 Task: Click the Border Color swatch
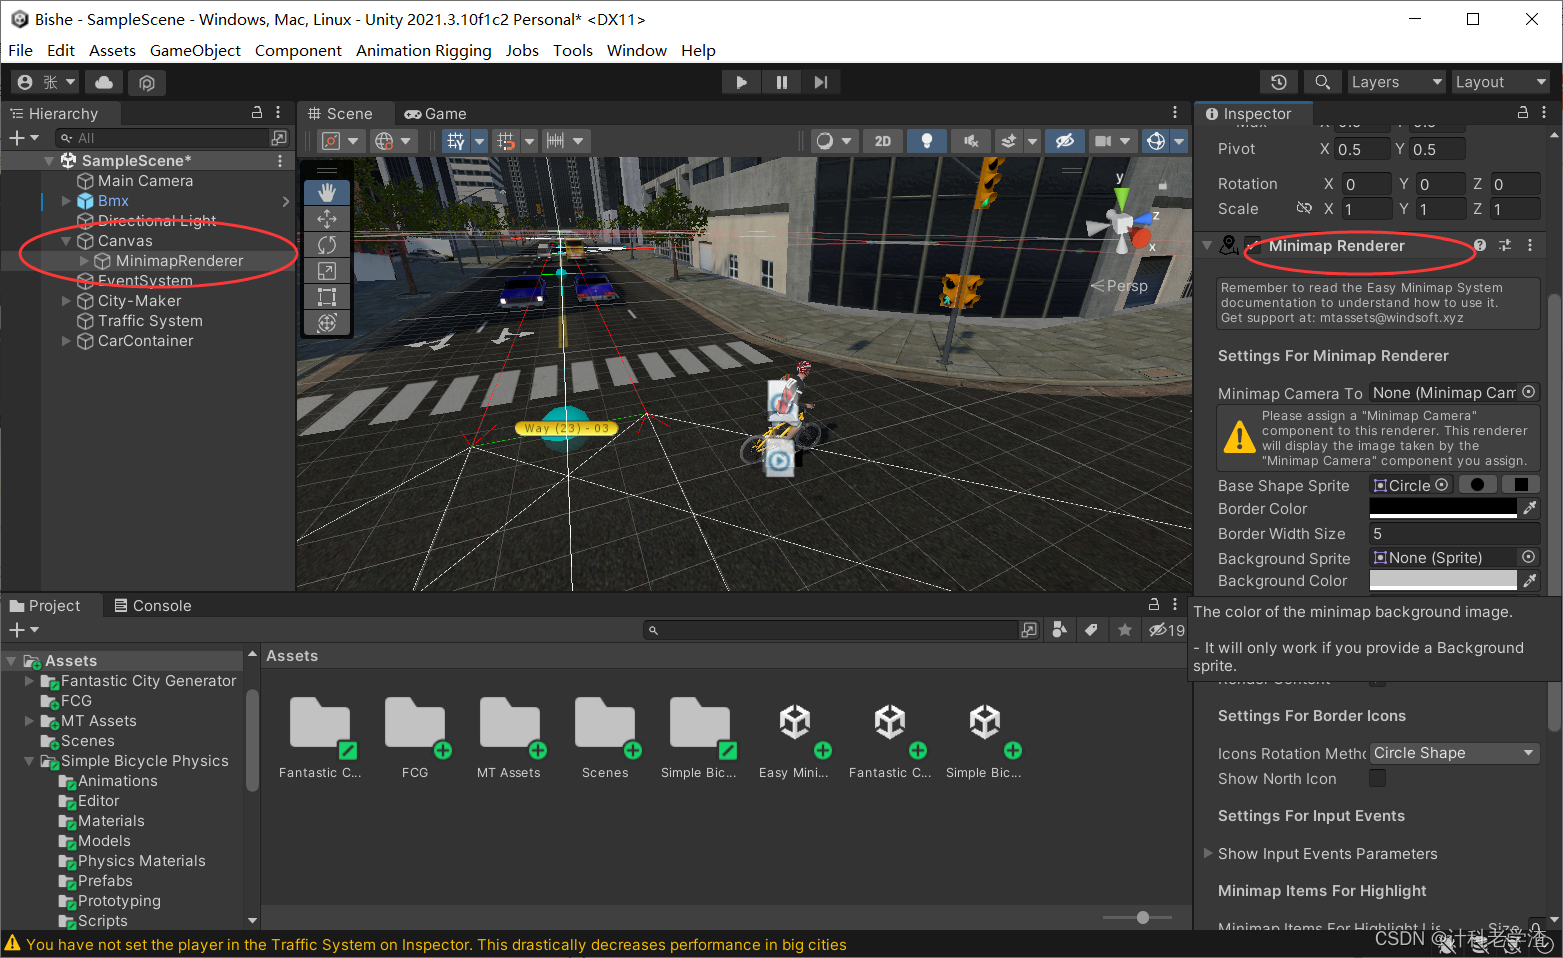click(1443, 508)
